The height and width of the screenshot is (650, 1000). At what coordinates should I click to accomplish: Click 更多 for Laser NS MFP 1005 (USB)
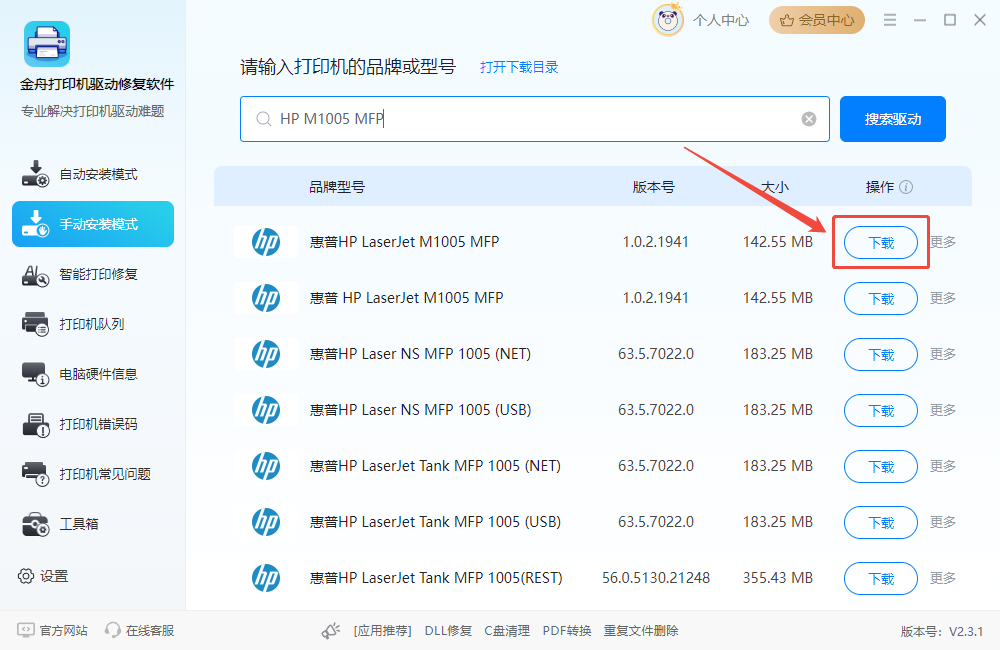click(943, 410)
